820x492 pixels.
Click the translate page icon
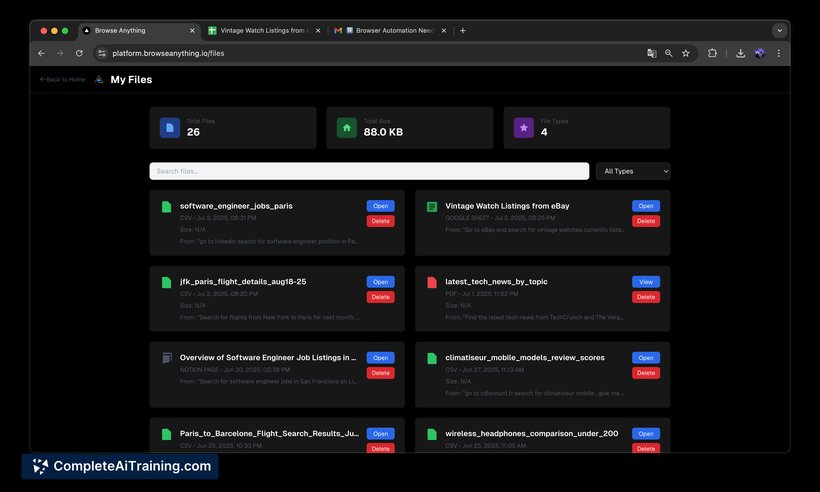tap(652, 53)
